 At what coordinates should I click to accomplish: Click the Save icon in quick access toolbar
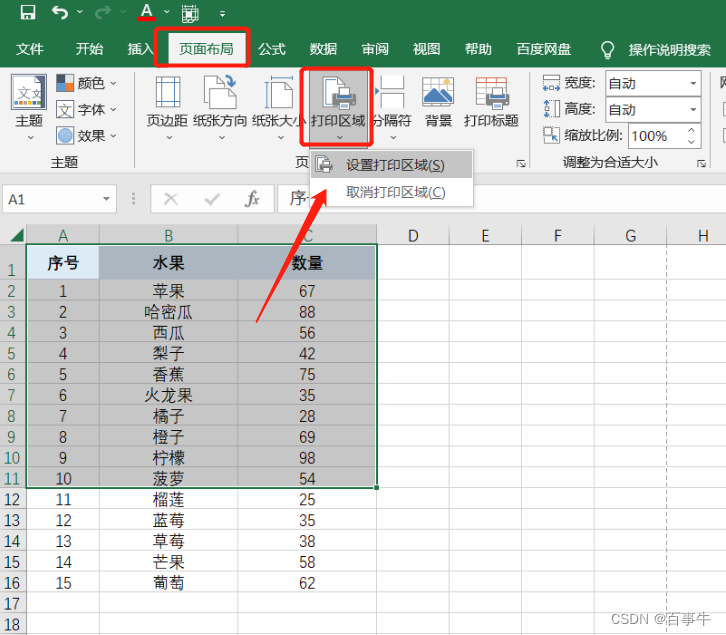click(28, 13)
